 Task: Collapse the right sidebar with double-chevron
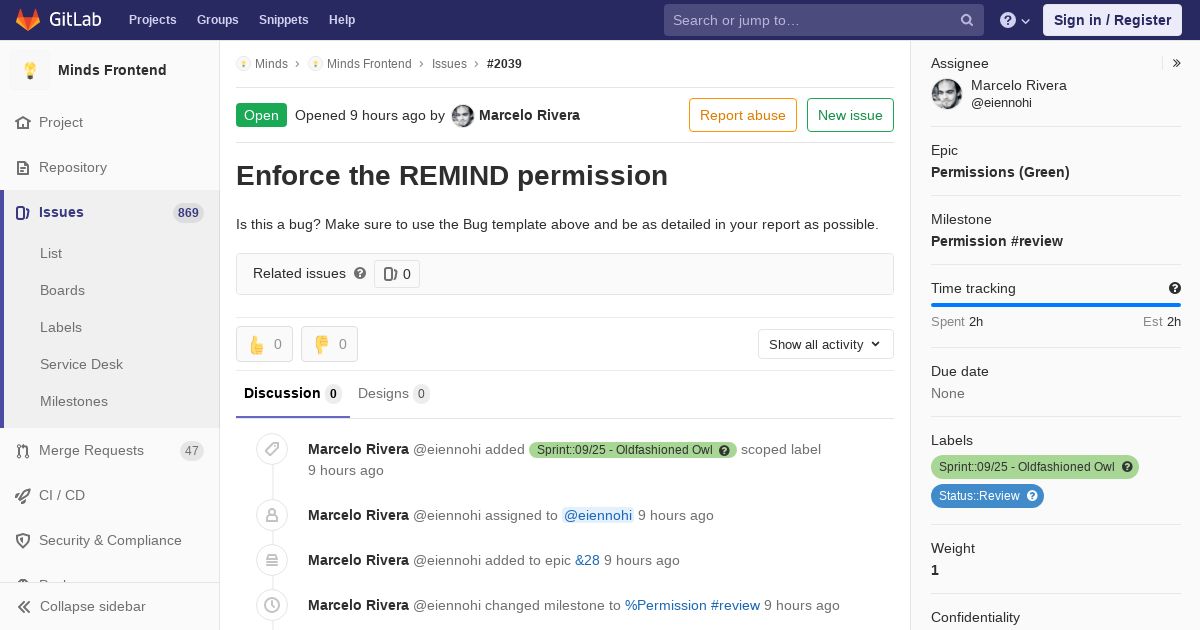point(1176,63)
